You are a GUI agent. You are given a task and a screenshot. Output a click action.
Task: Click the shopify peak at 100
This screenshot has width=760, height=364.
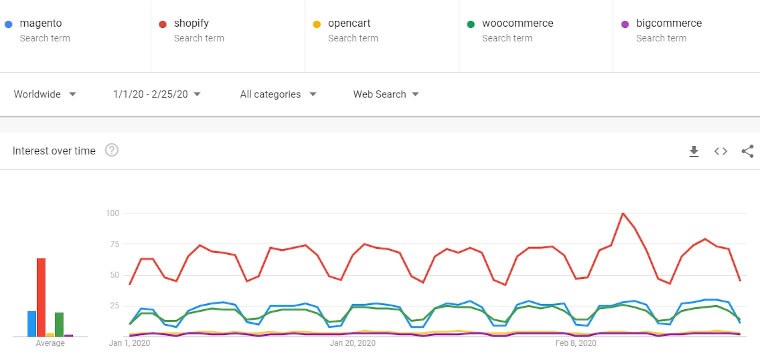pos(623,213)
